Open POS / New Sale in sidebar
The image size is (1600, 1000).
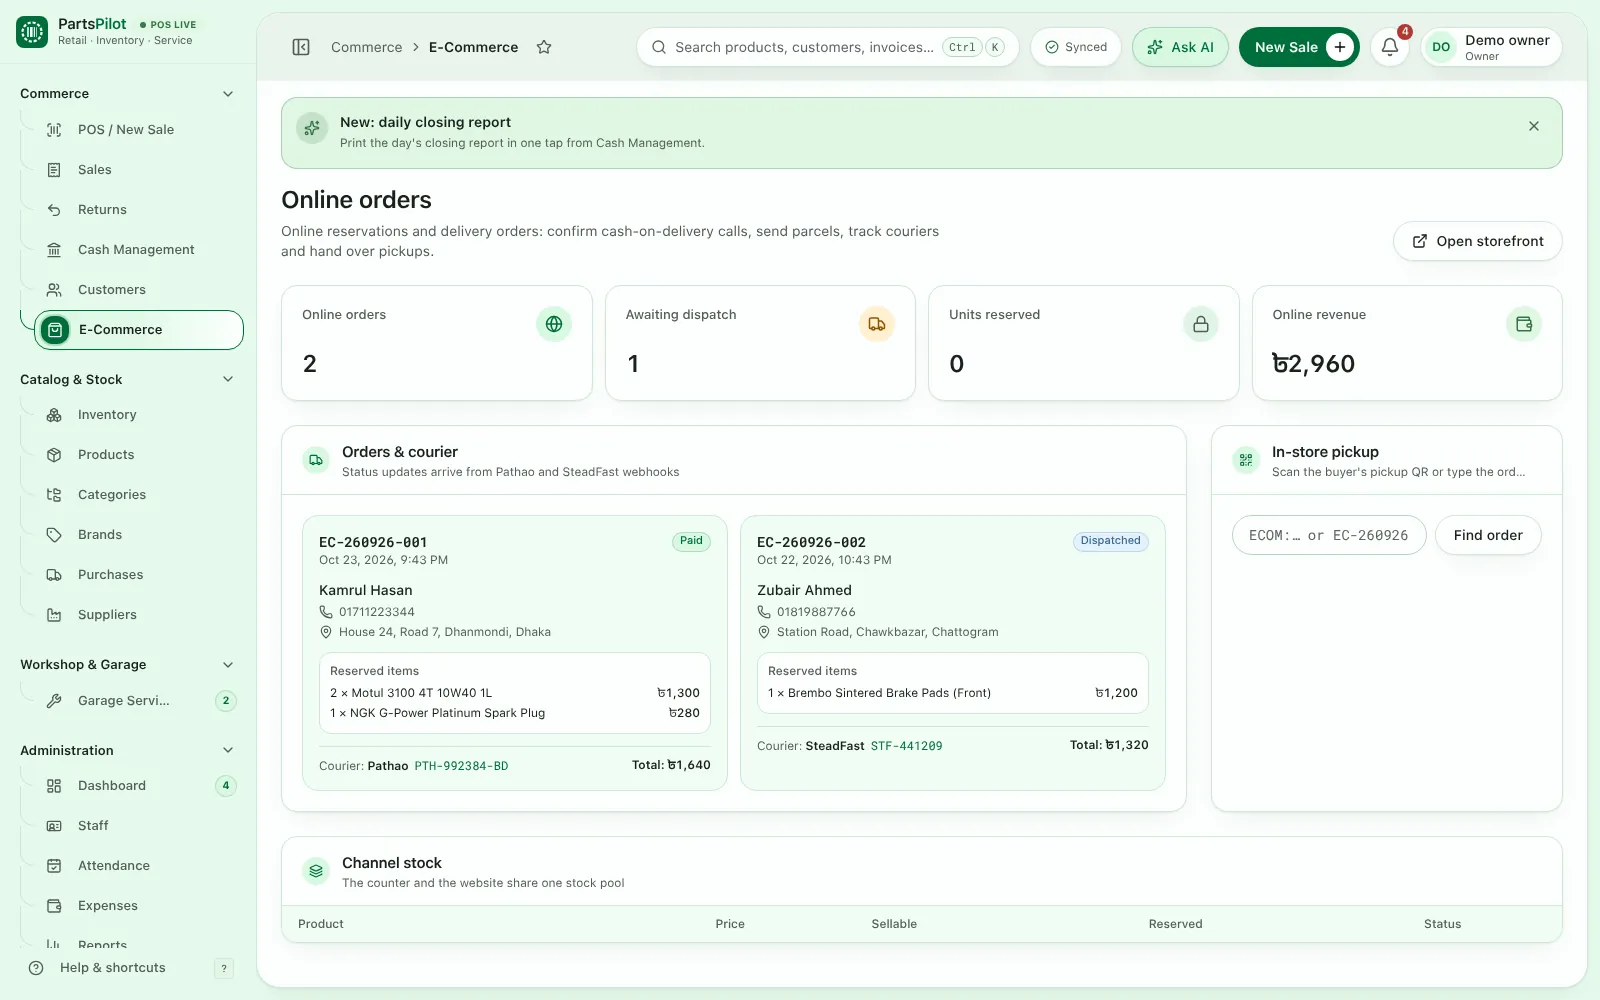coord(139,130)
